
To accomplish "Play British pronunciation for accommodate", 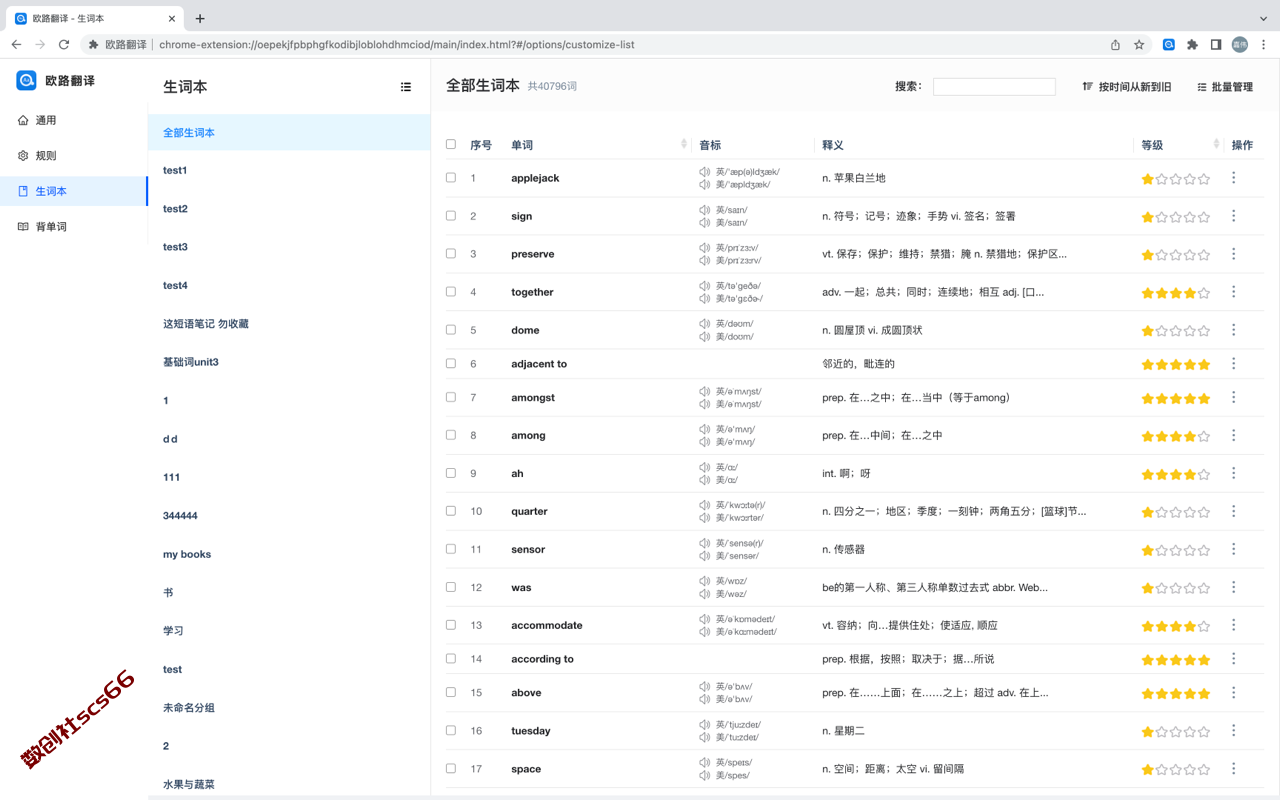I will (705, 619).
